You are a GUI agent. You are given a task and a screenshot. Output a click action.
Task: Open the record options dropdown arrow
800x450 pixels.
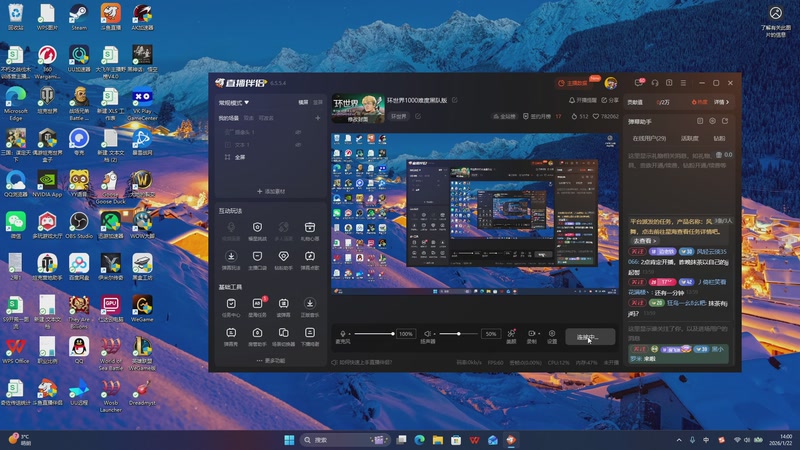coord(539,334)
